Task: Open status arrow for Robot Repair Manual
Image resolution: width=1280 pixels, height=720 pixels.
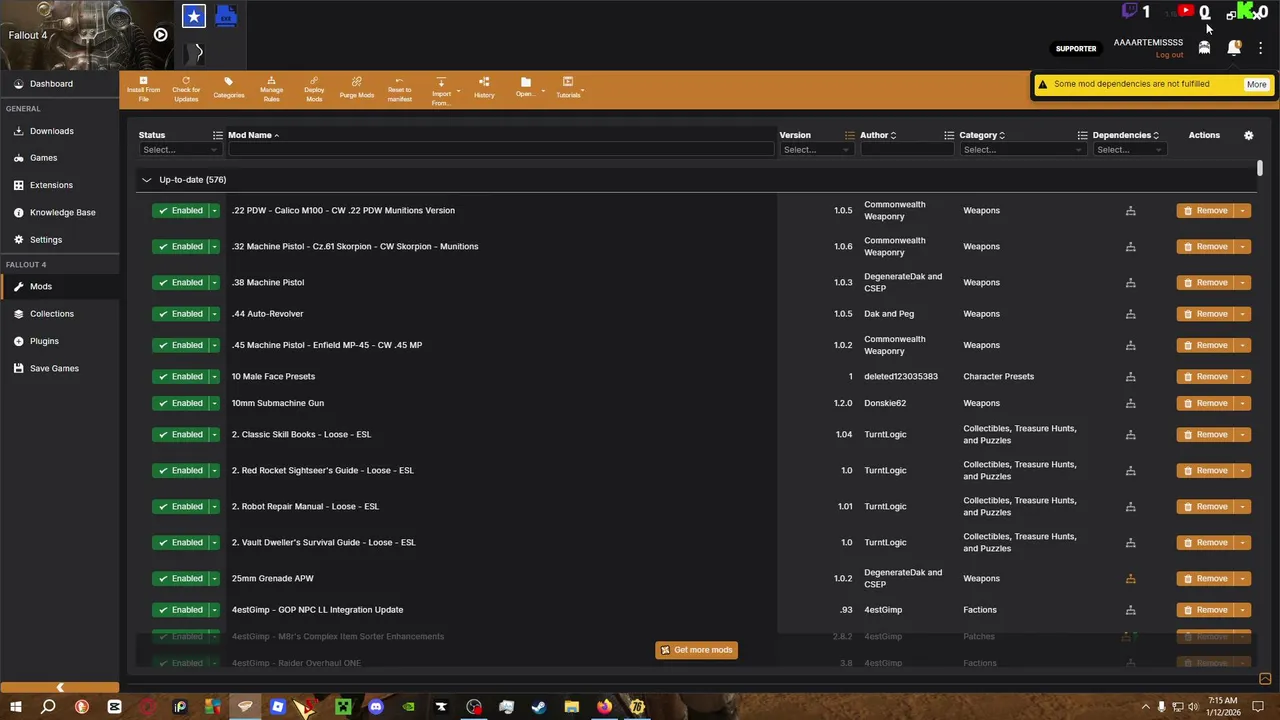Action: pos(214,507)
